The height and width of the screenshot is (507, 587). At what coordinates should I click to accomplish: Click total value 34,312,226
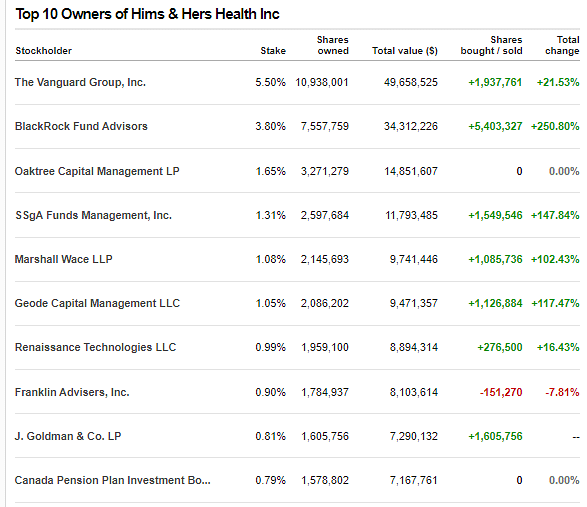pyautogui.click(x=411, y=127)
